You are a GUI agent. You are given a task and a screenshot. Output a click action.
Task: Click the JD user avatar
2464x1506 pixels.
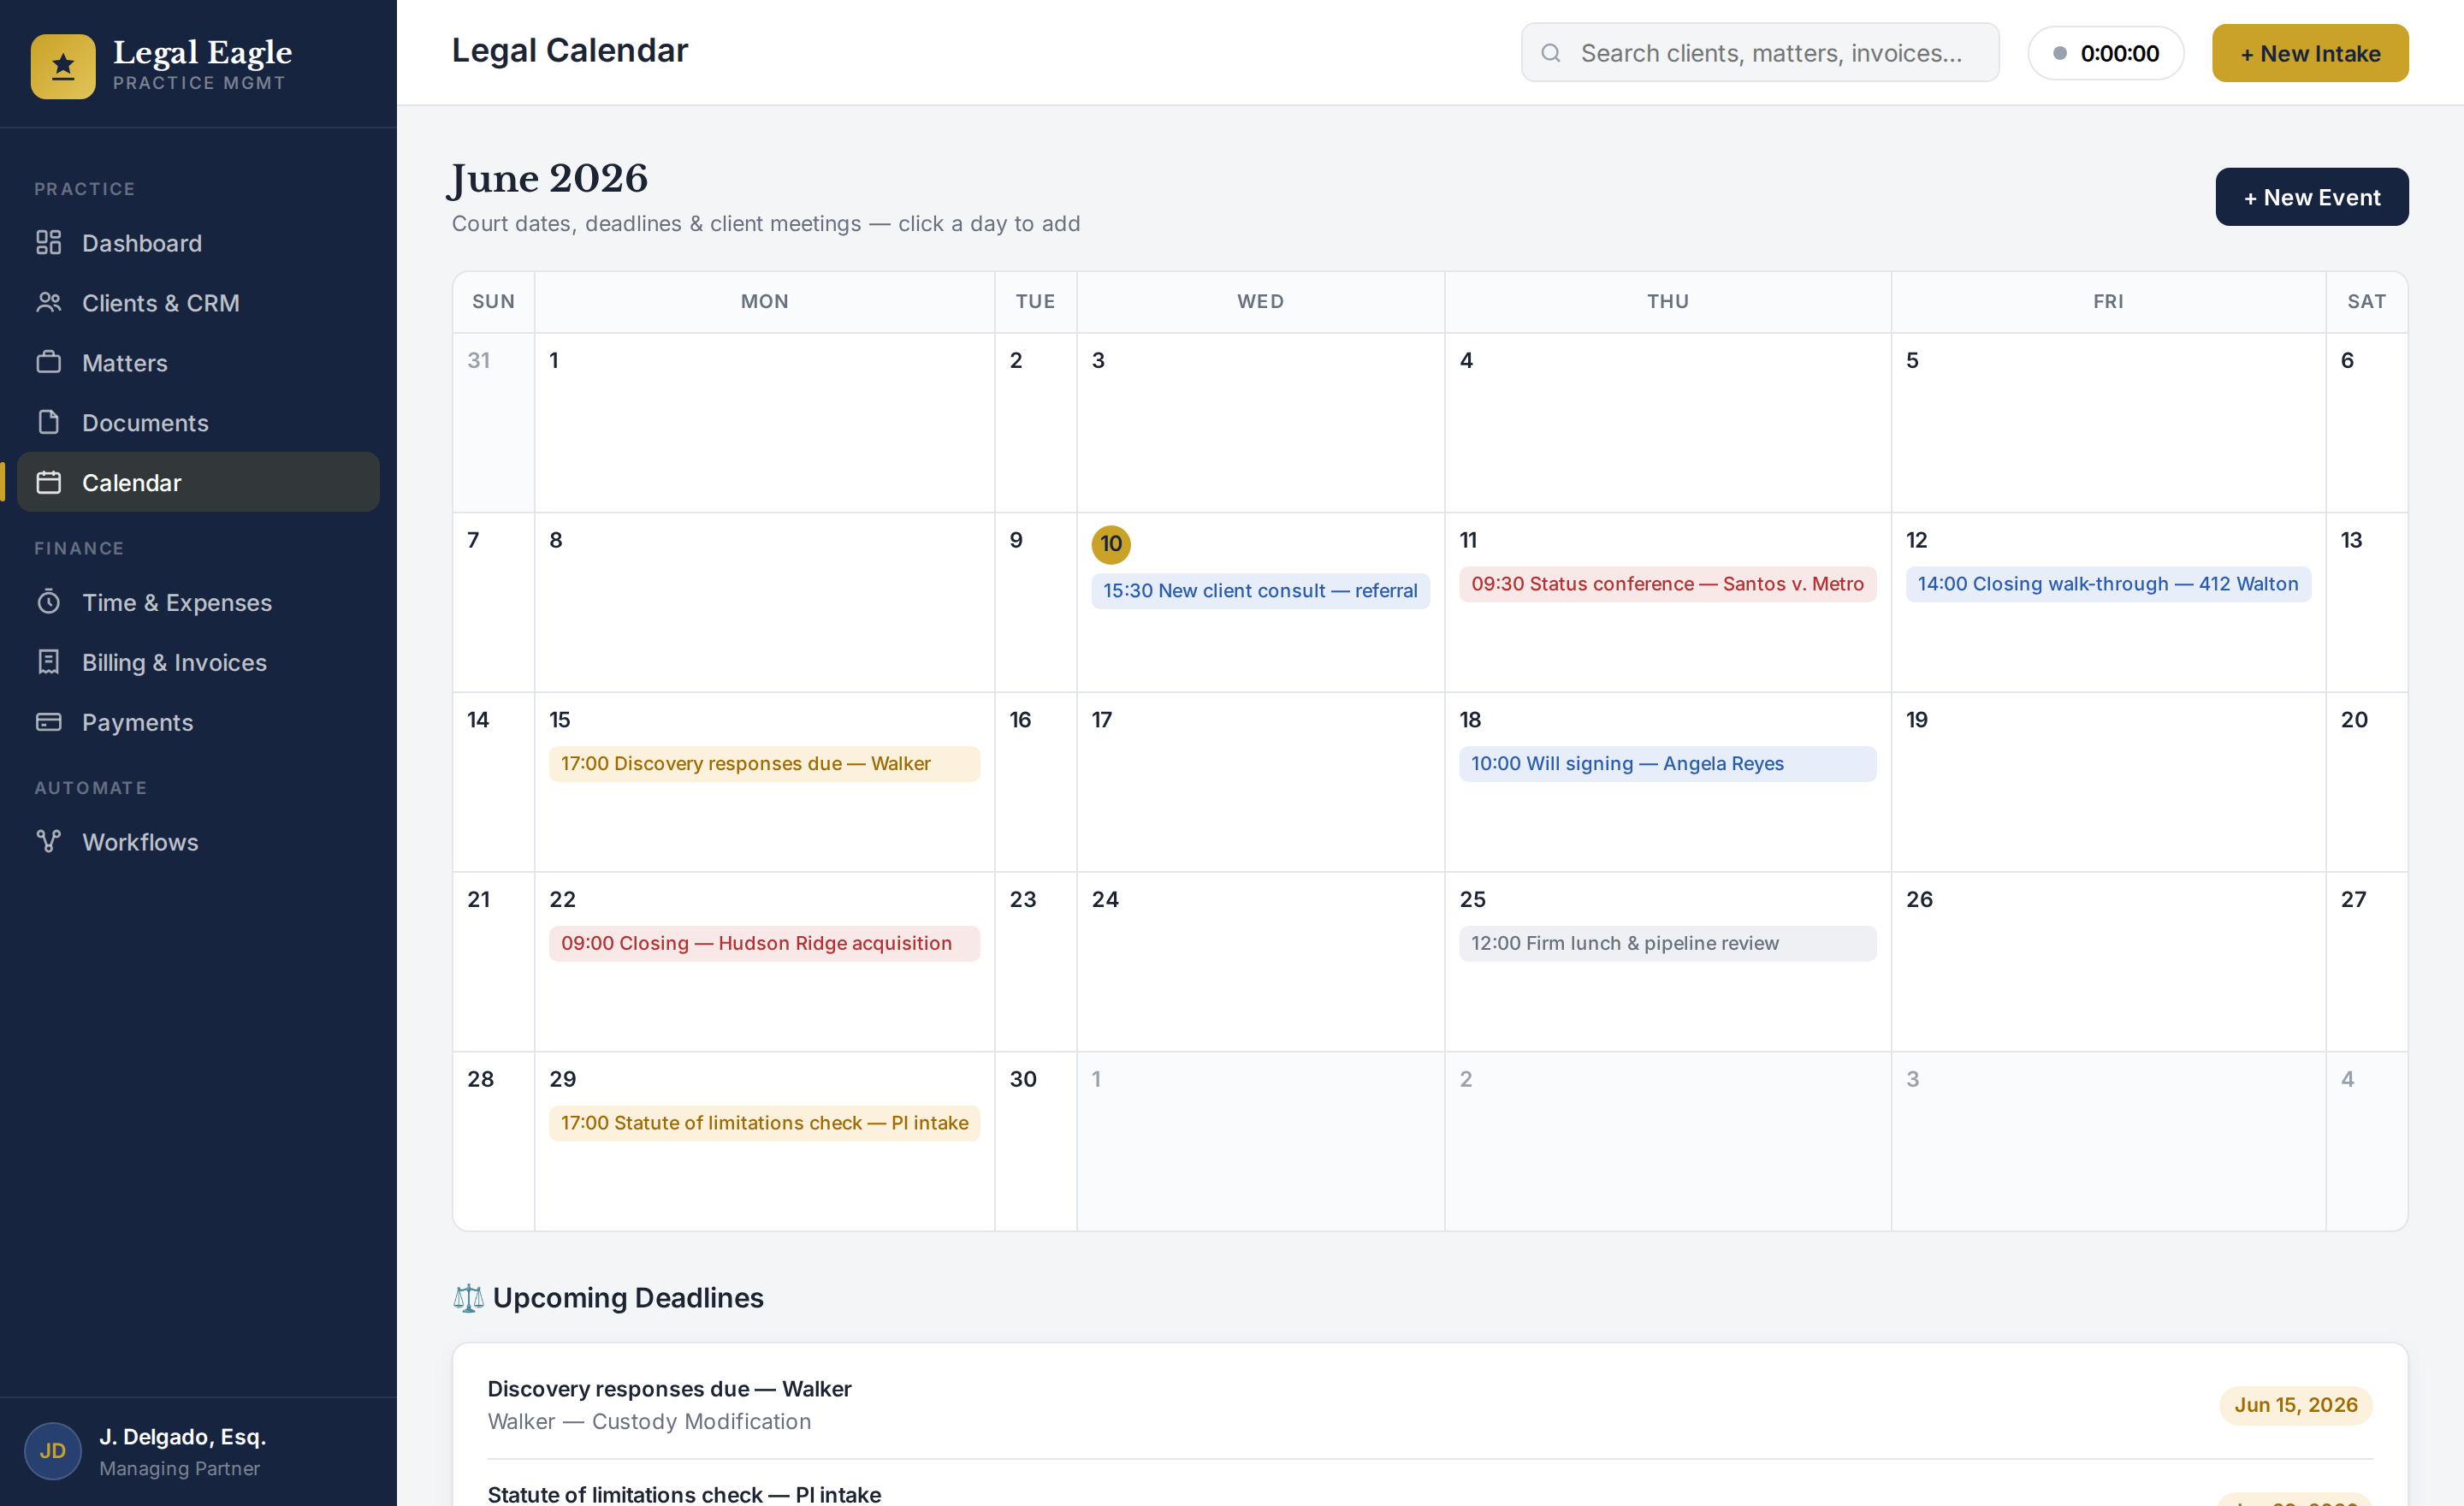[53, 1451]
